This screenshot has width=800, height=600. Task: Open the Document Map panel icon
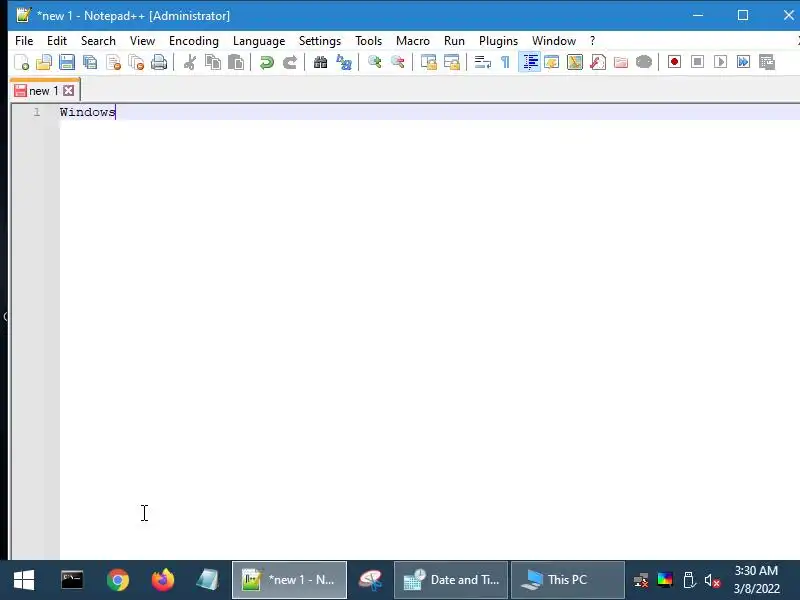point(574,62)
